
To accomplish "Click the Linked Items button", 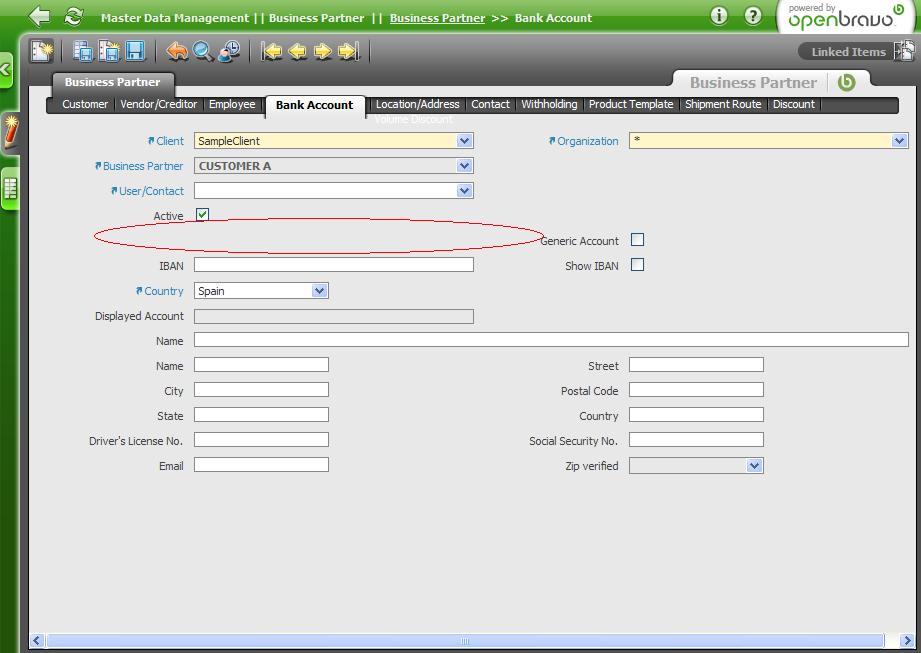I will click(848, 52).
